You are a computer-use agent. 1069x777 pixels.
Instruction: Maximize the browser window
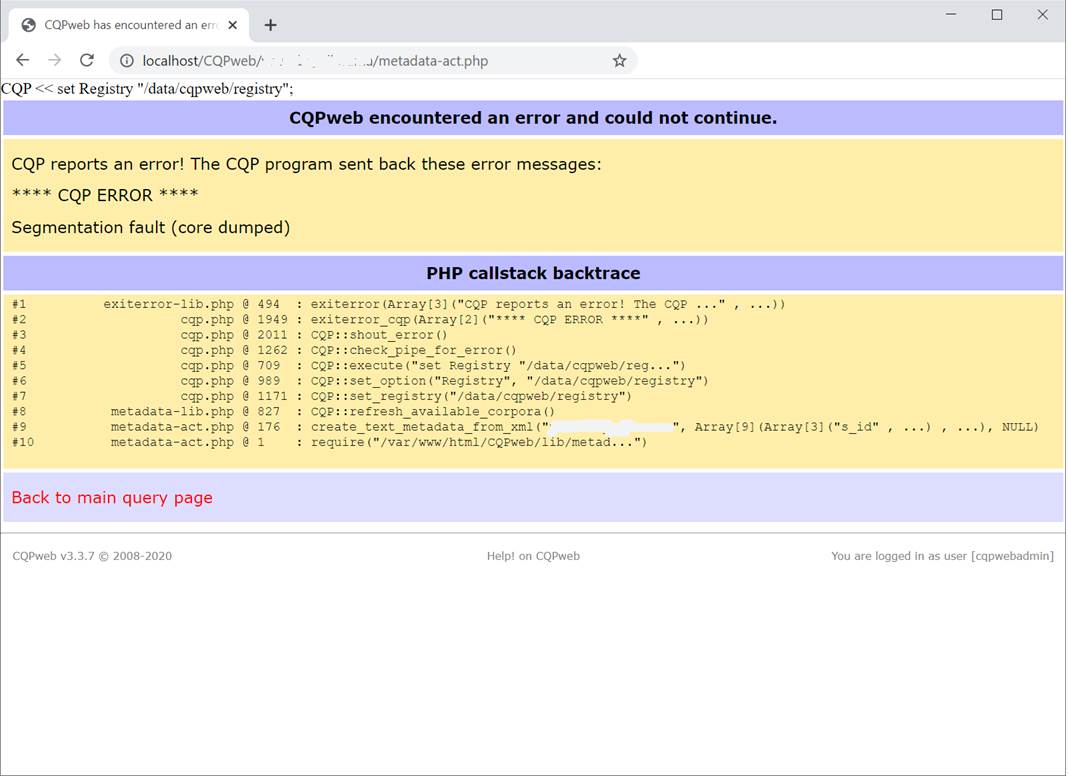click(x=997, y=14)
